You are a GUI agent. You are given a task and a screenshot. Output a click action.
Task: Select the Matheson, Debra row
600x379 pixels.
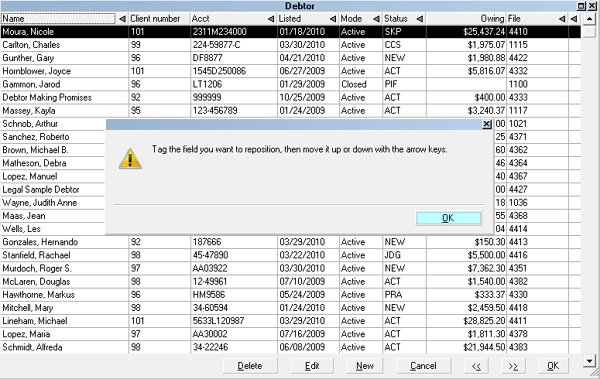pyautogui.click(x=53, y=163)
